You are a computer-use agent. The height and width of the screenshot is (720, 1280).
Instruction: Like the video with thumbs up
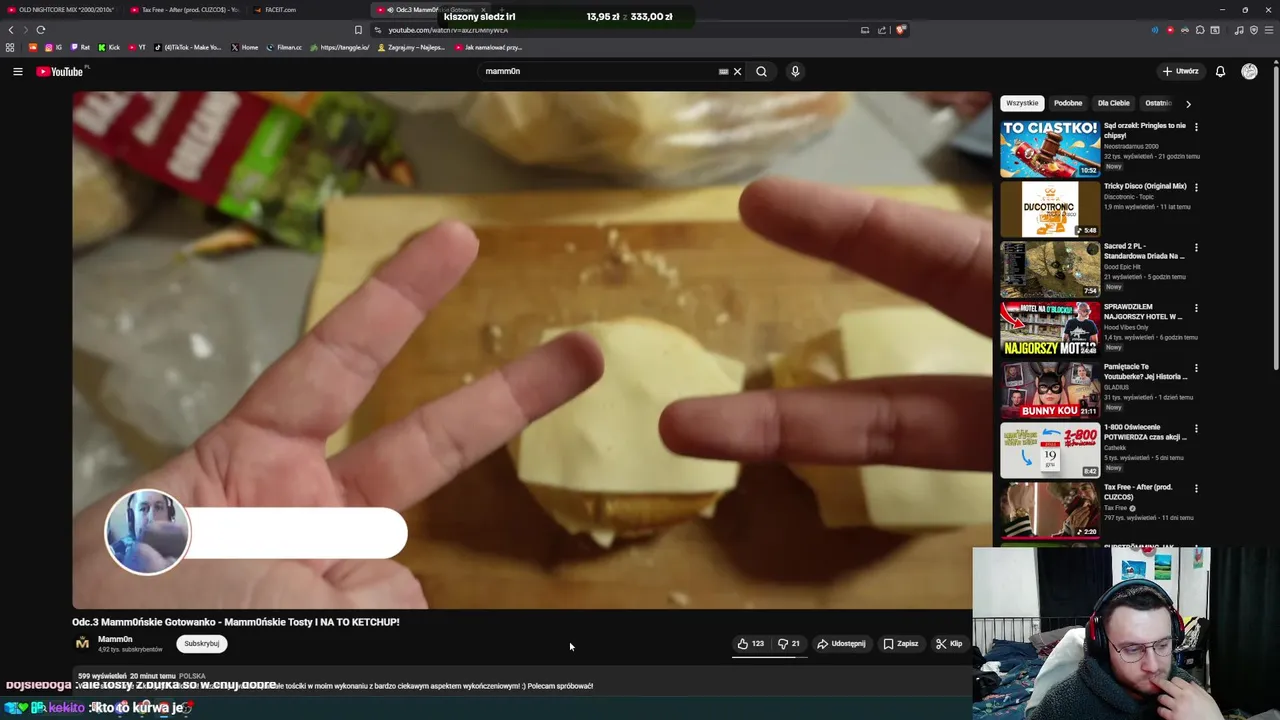coord(750,644)
